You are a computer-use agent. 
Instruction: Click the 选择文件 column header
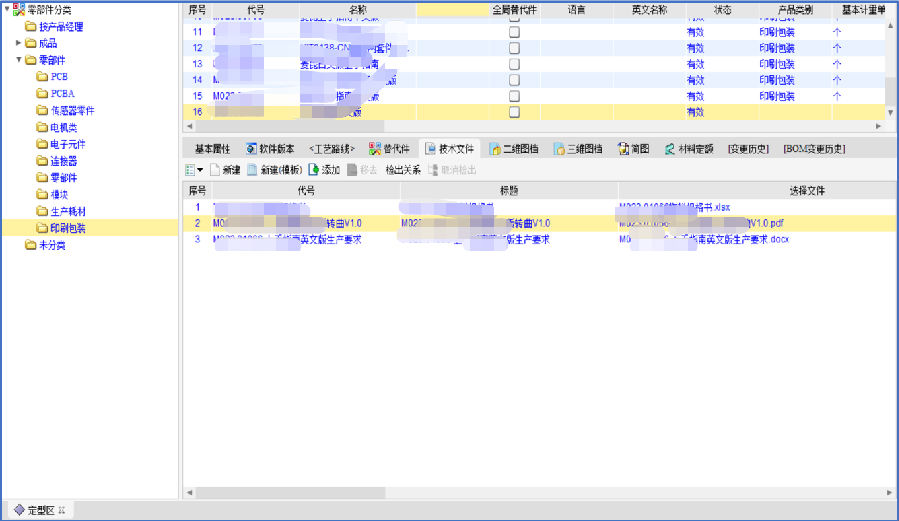(807, 191)
